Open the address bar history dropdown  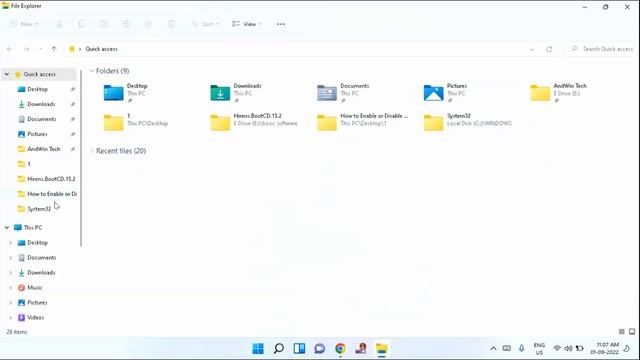pos(532,49)
